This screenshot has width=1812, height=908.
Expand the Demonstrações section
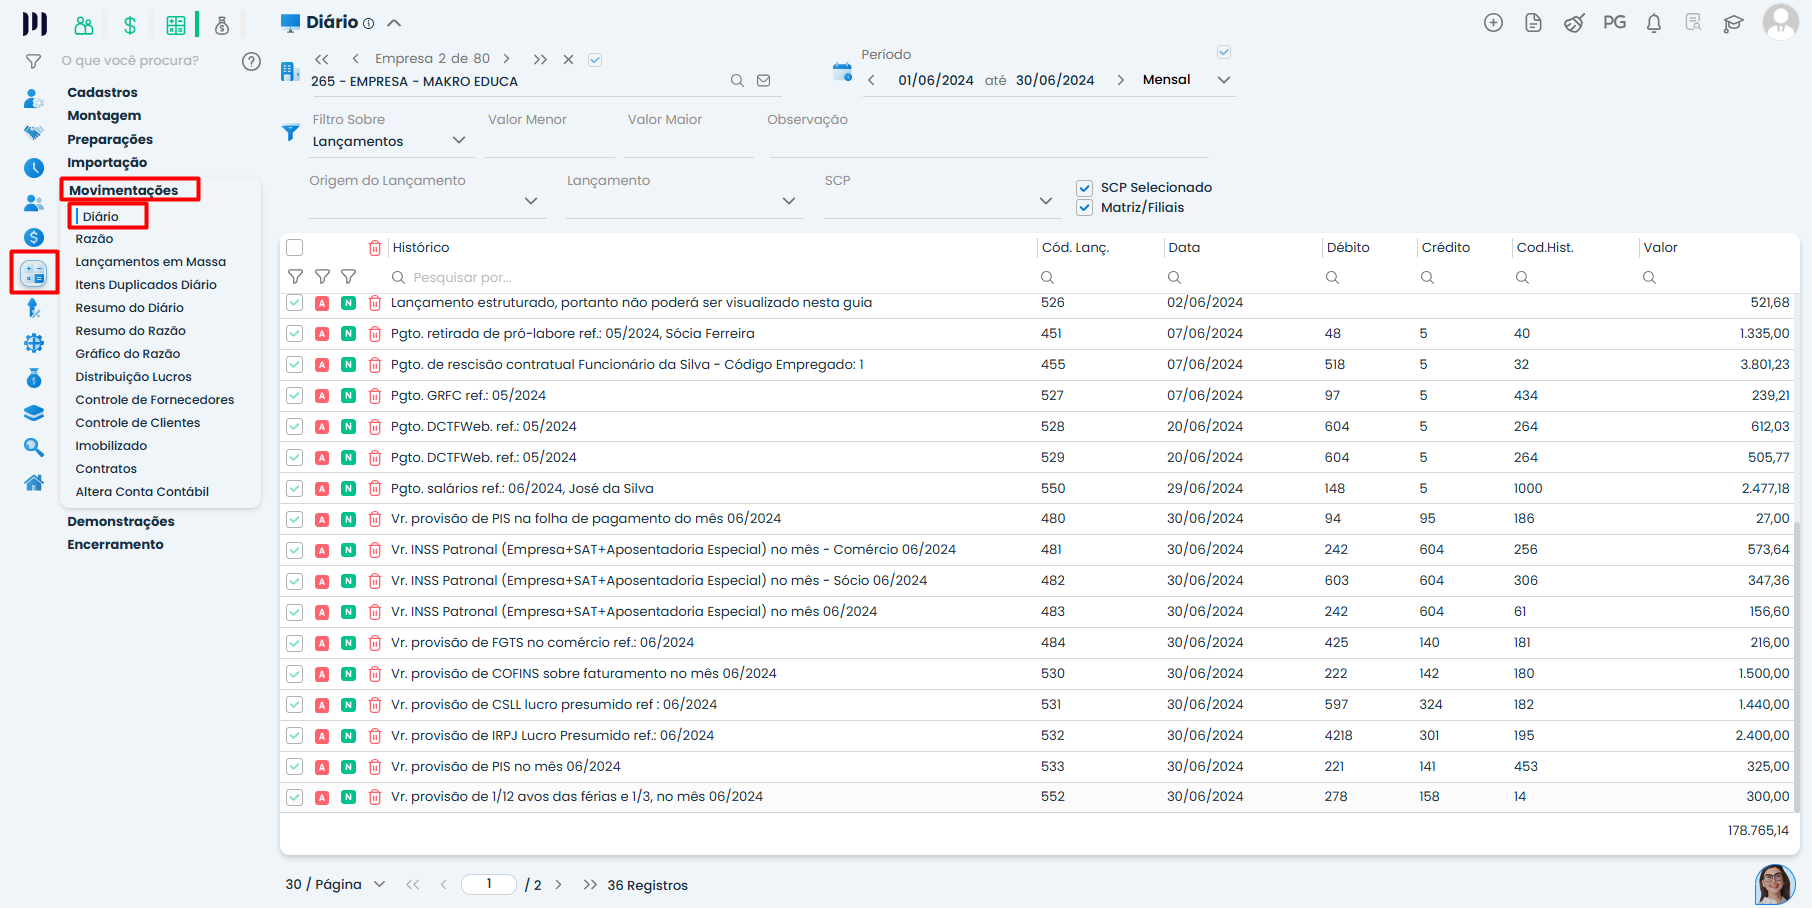(120, 521)
